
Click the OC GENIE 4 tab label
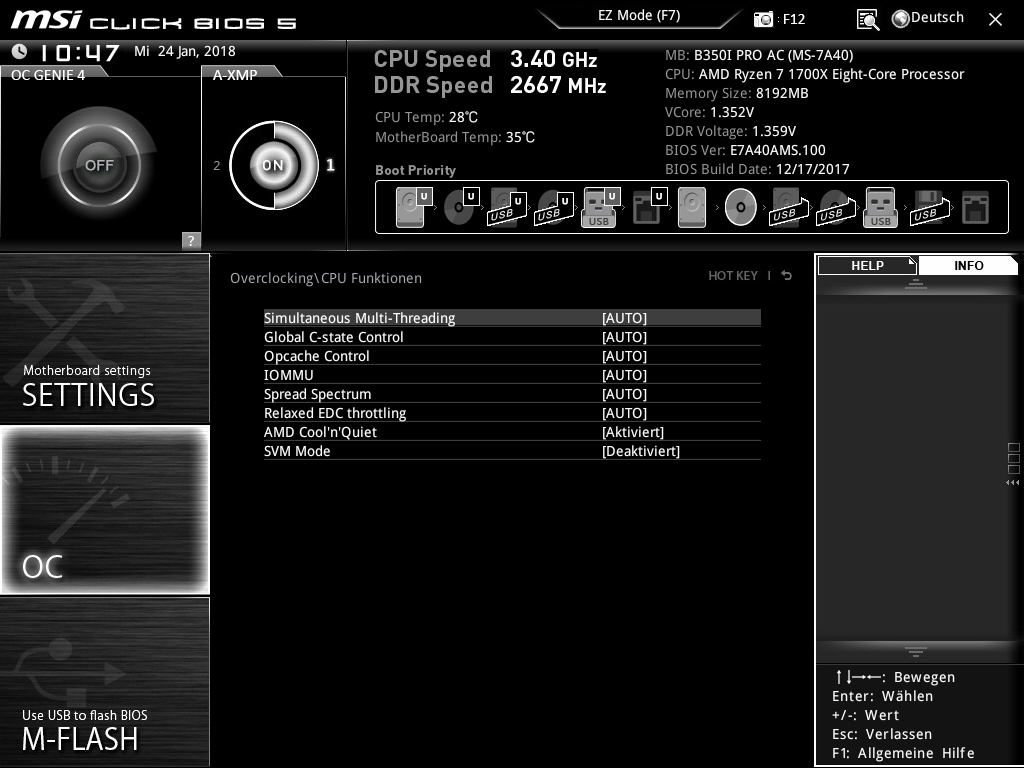pyautogui.click(x=48, y=74)
